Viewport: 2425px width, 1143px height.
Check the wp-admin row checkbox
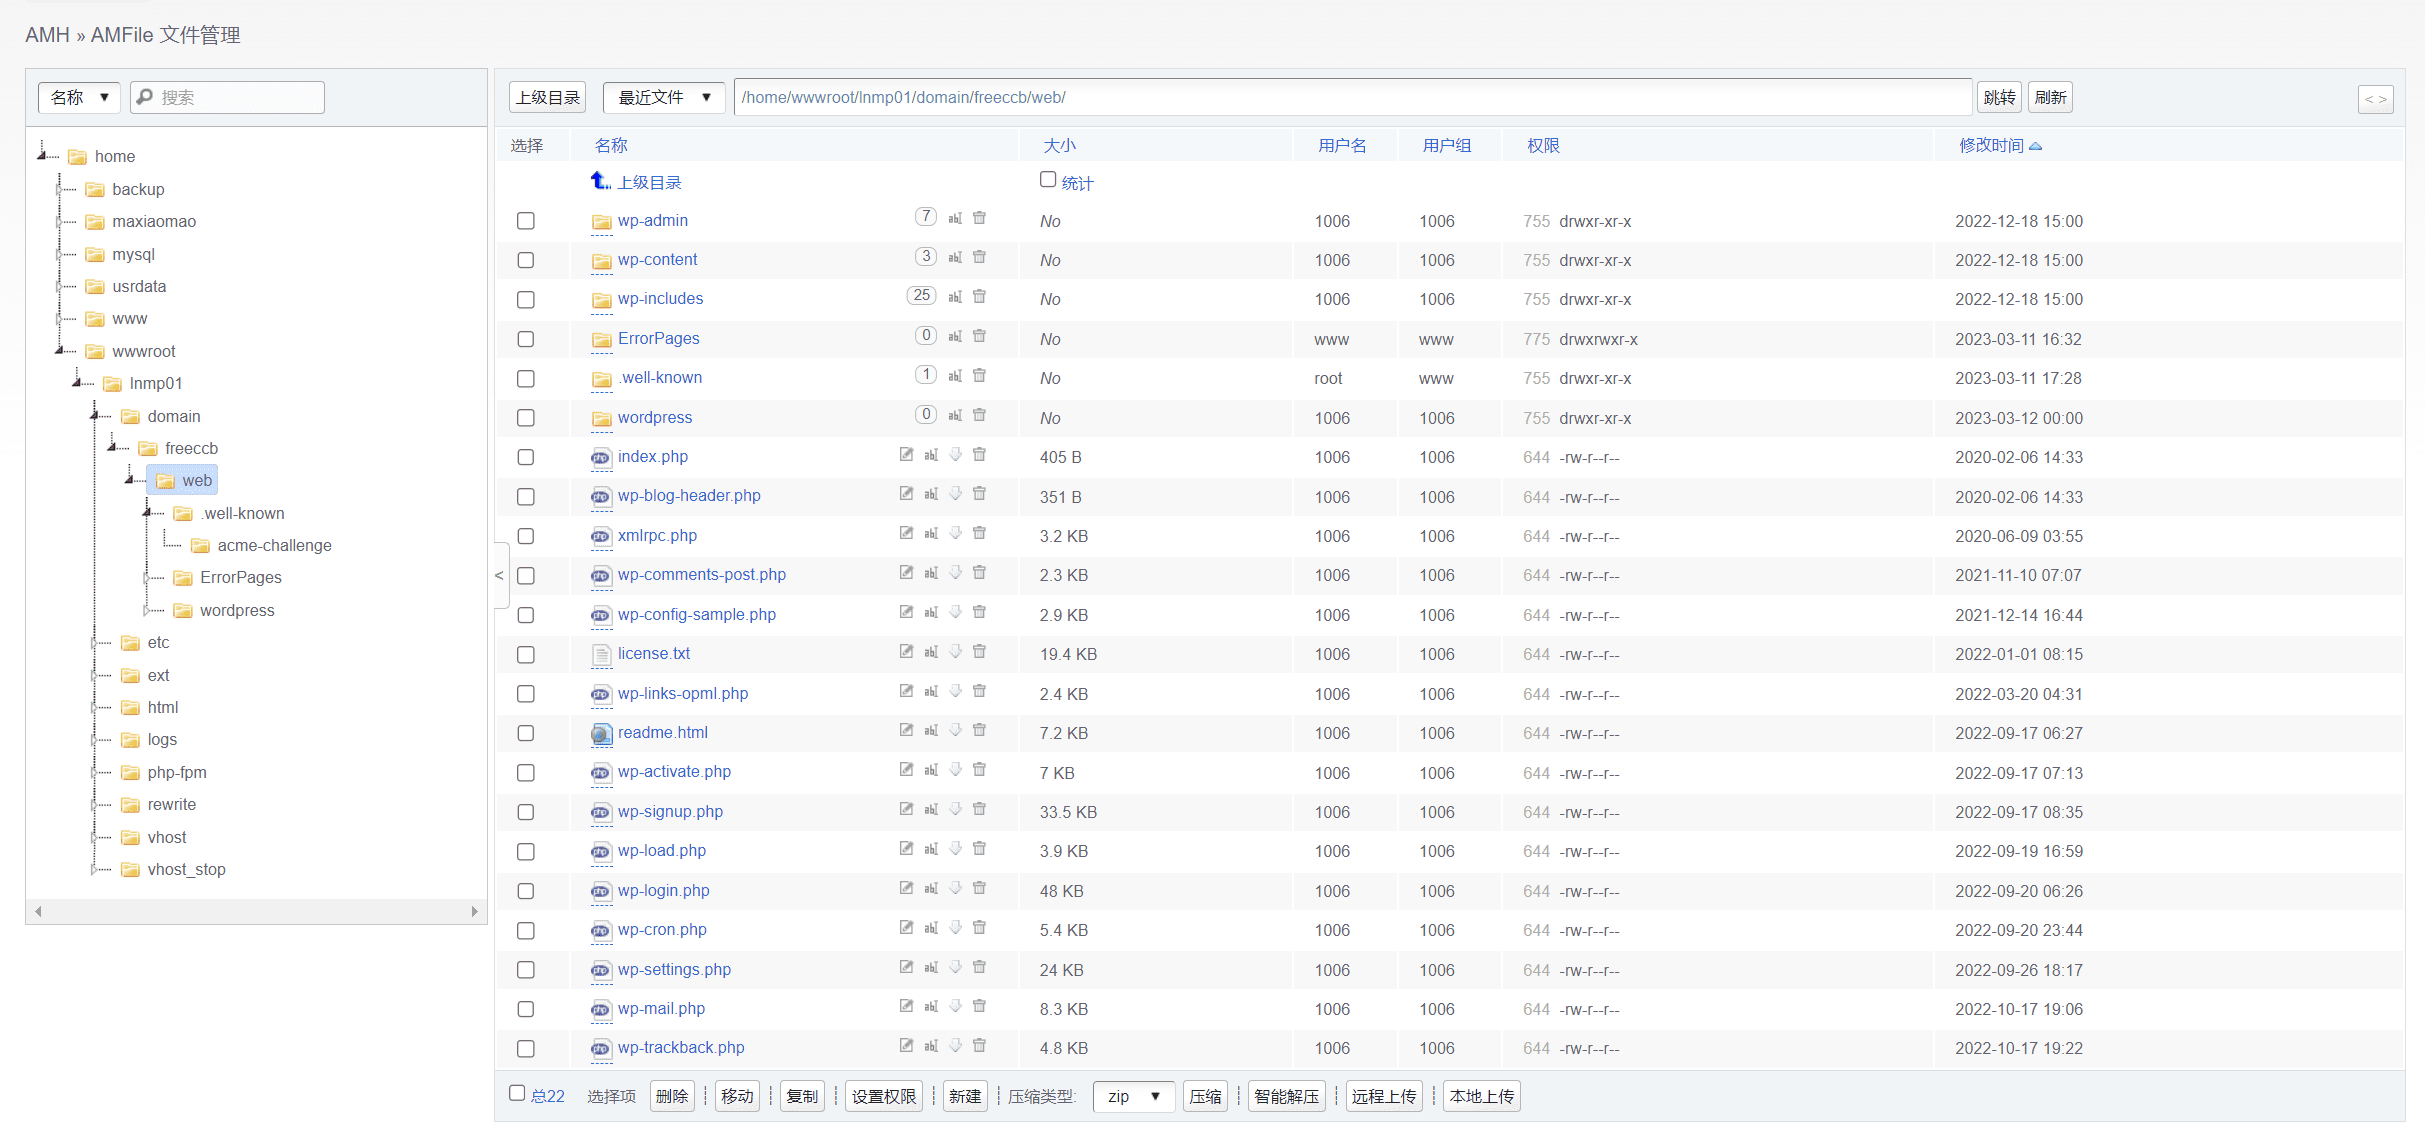point(525,221)
